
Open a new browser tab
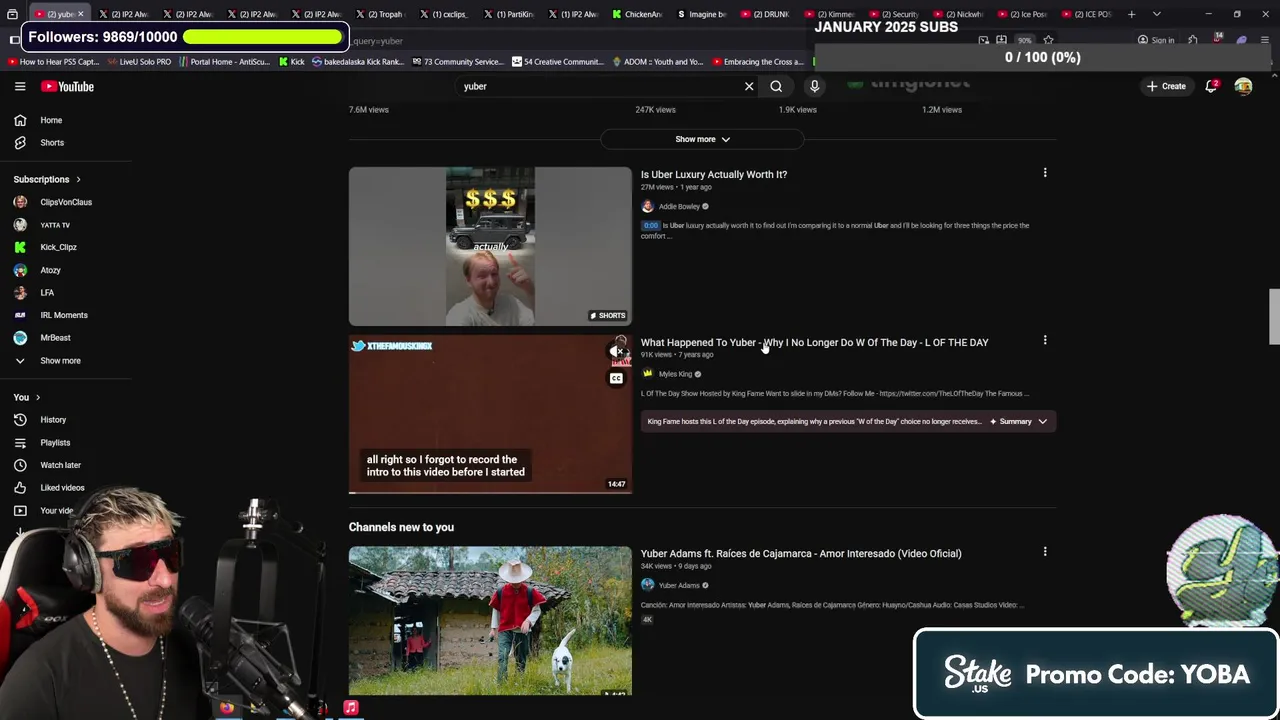coord(1131,14)
